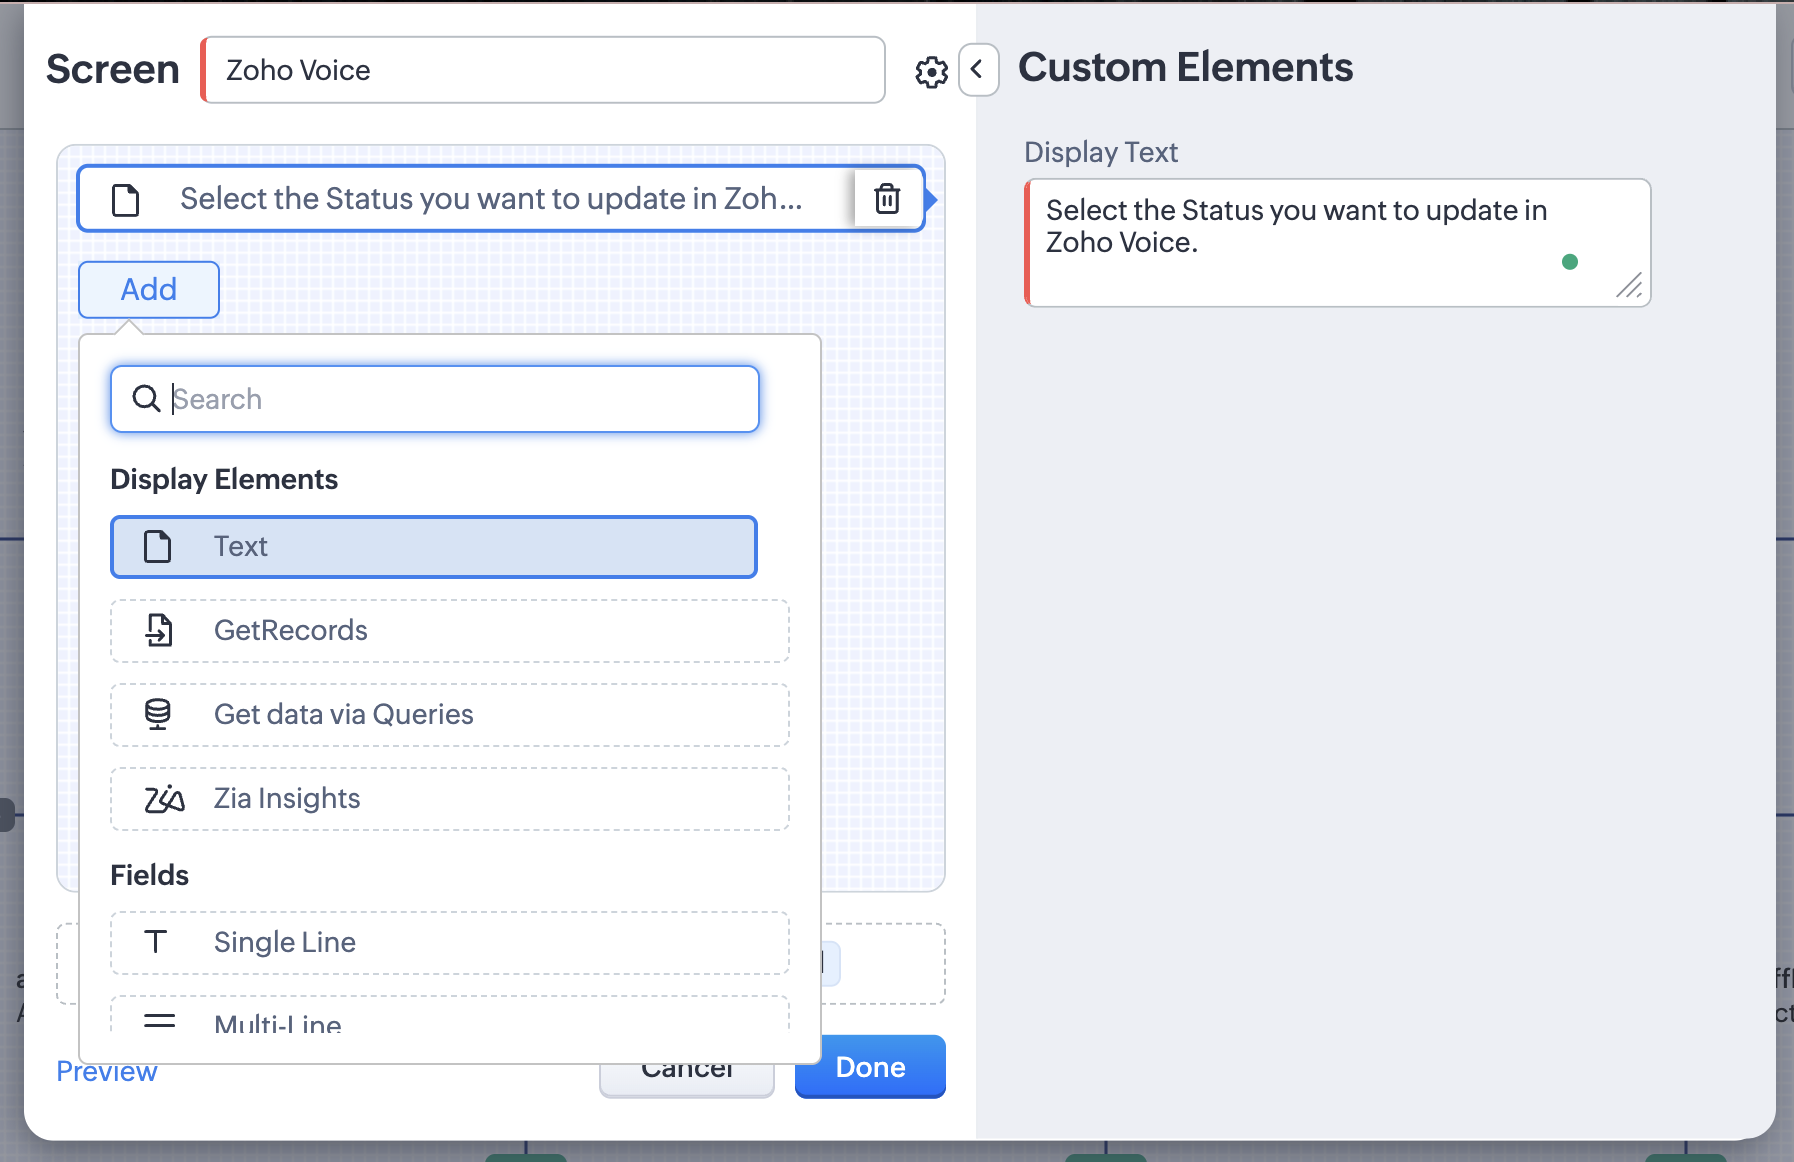Screen dimensions: 1794x1162
Task: Toggle the Add element dropdown
Action: tap(149, 290)
